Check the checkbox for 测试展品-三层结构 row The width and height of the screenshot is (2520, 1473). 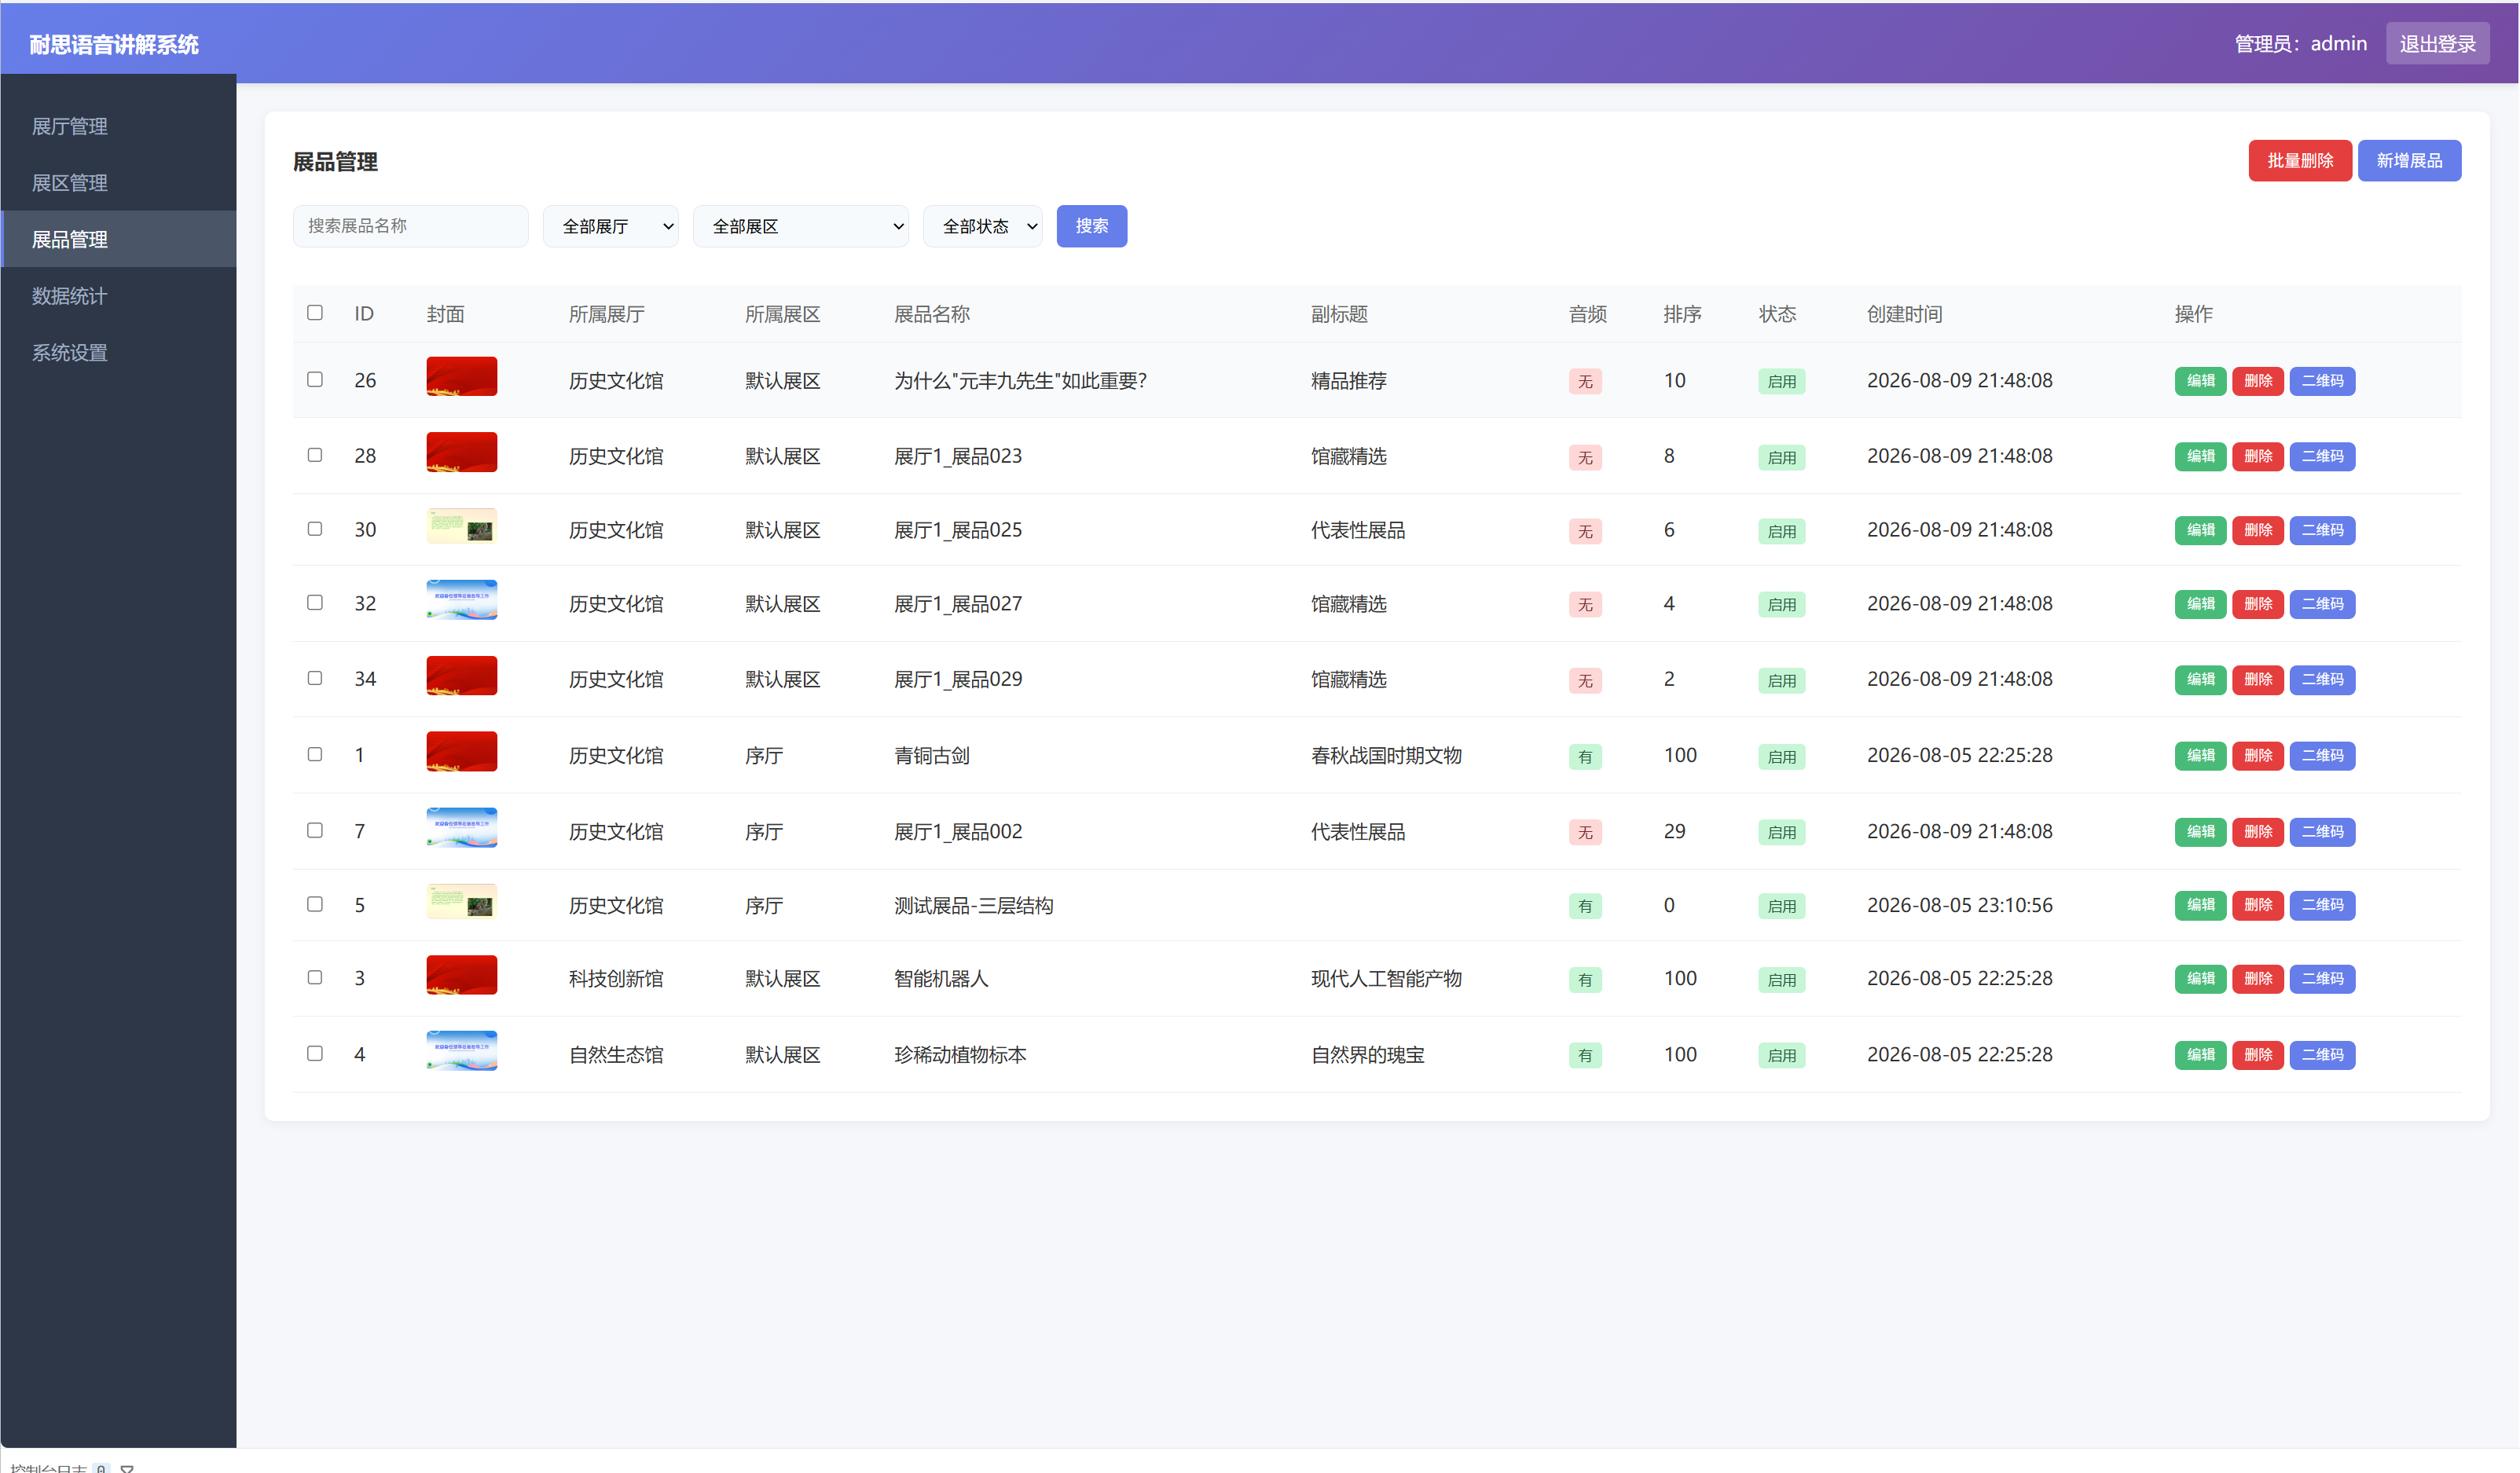(x=315, y=905)
